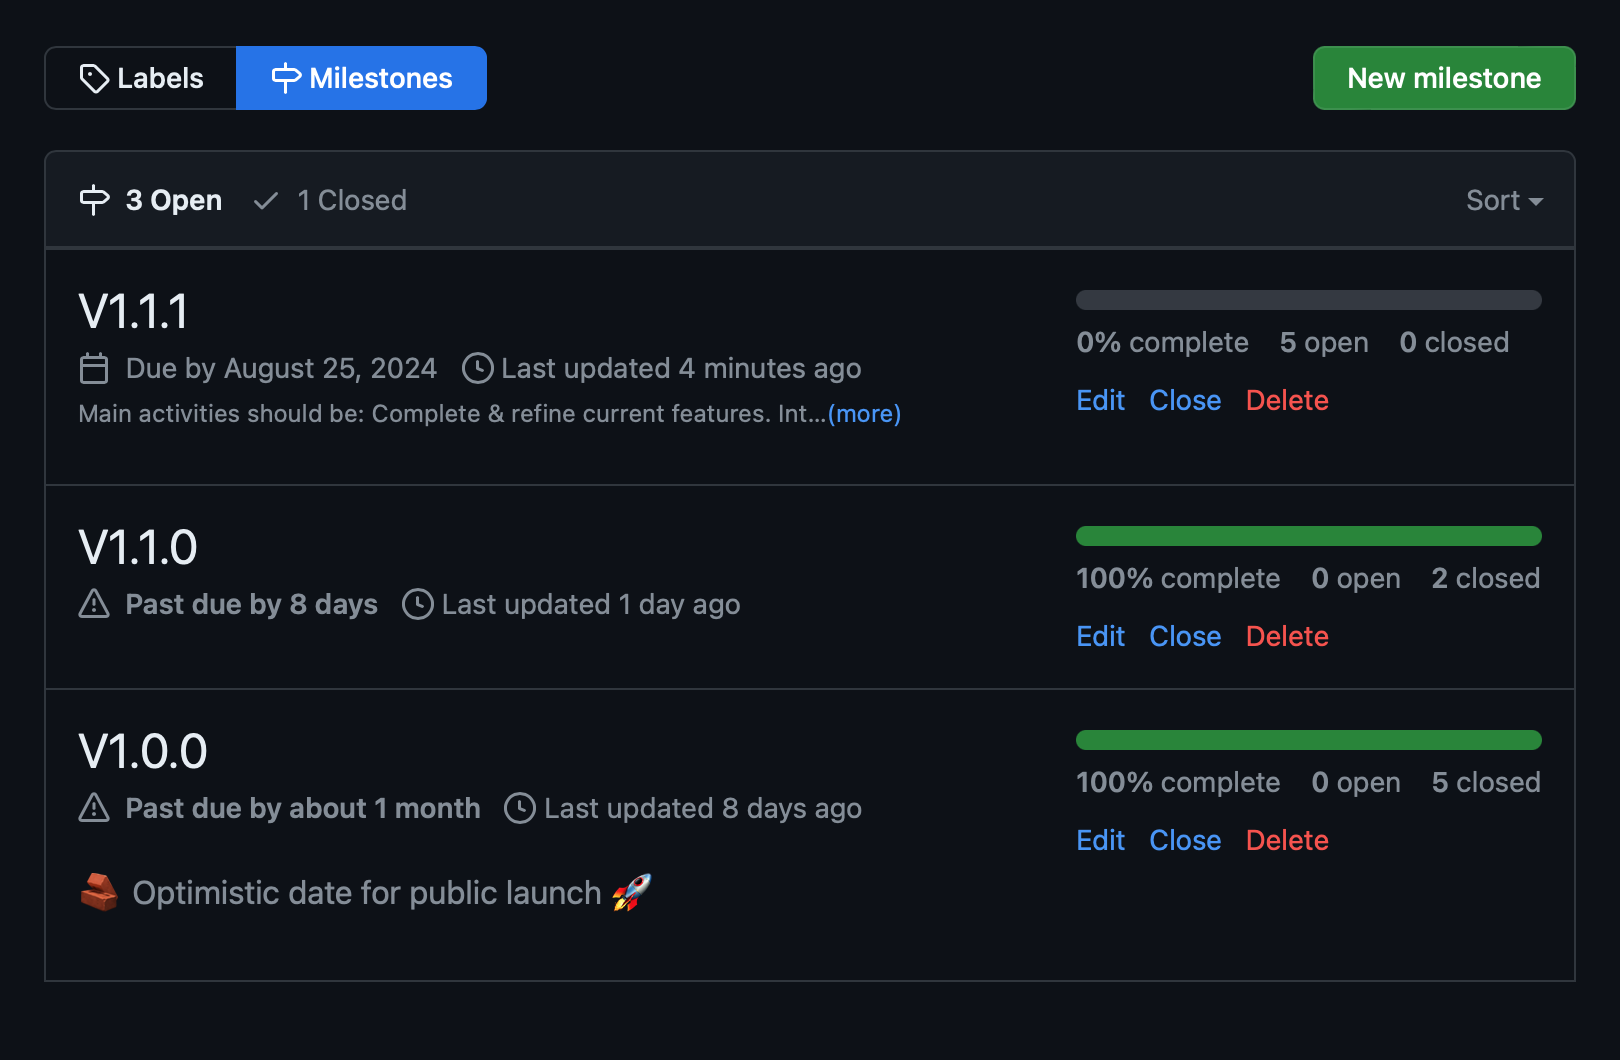Close the V1.1.0 milestone
1620x1060 pixels.
tap(1185, 636)
